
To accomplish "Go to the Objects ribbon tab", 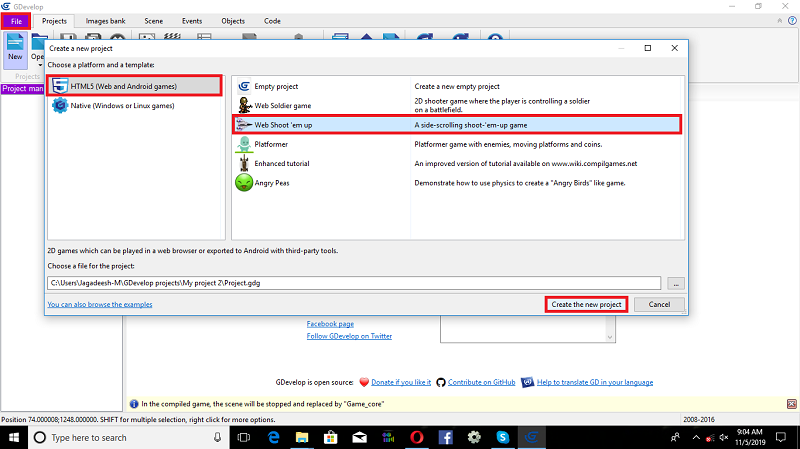I will tap(233, 21).
